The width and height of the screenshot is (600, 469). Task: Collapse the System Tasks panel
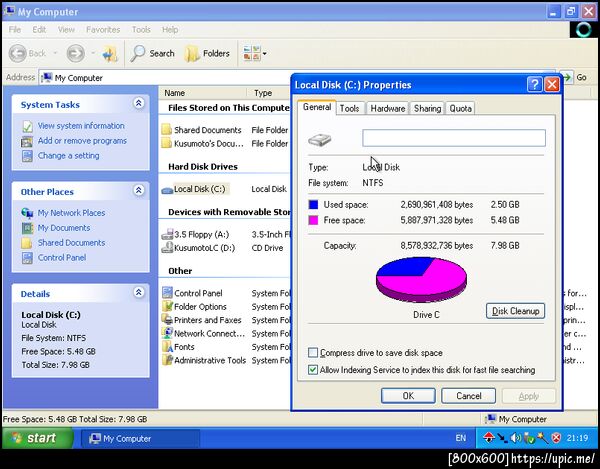pyautogui.click(x=139, y=103)
